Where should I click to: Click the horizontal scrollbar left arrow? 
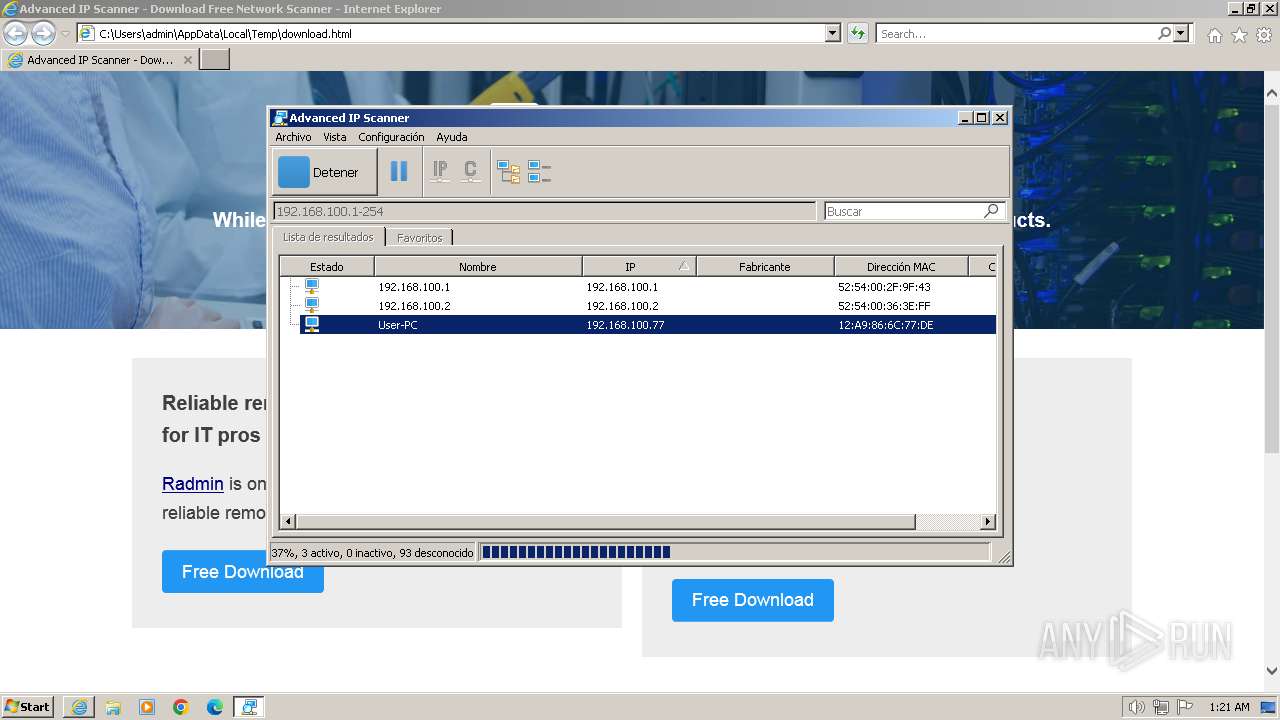click(x=288, y=522)
